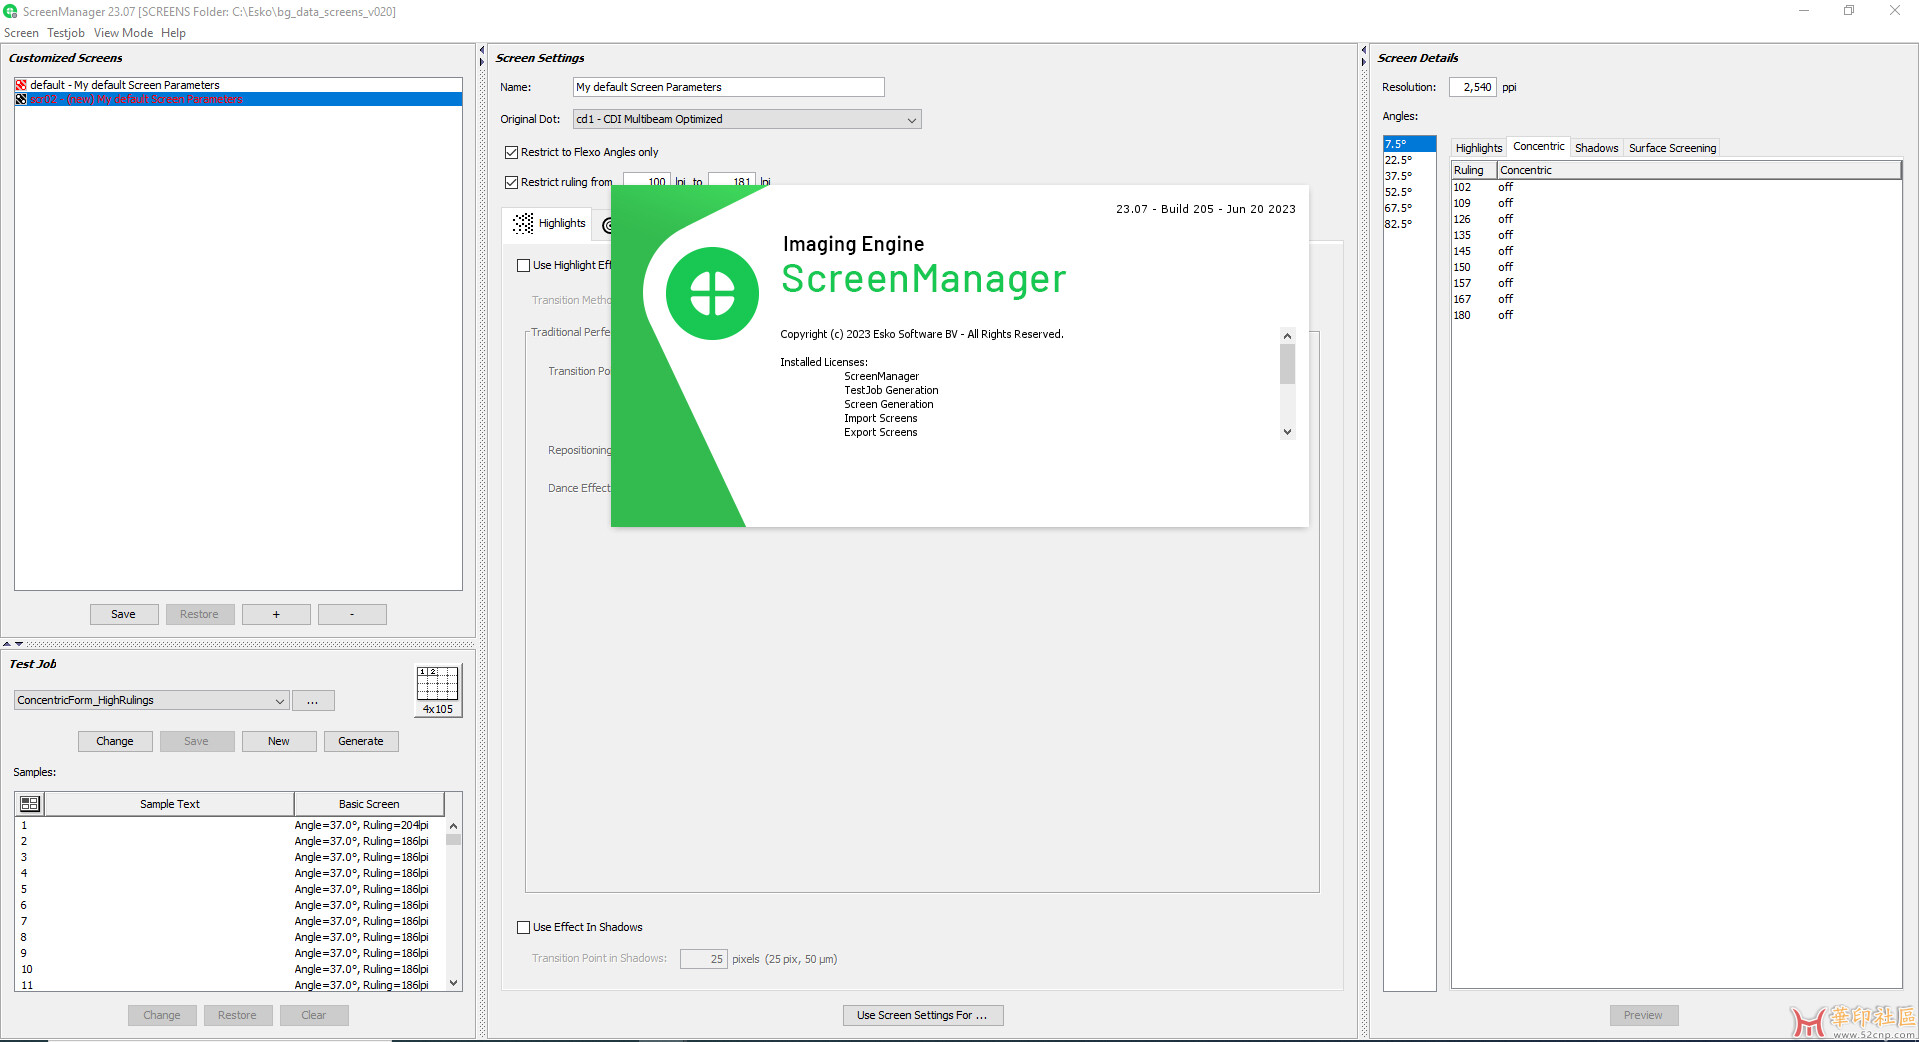Click the expand-down arrow above Test Job

[19, 644]
